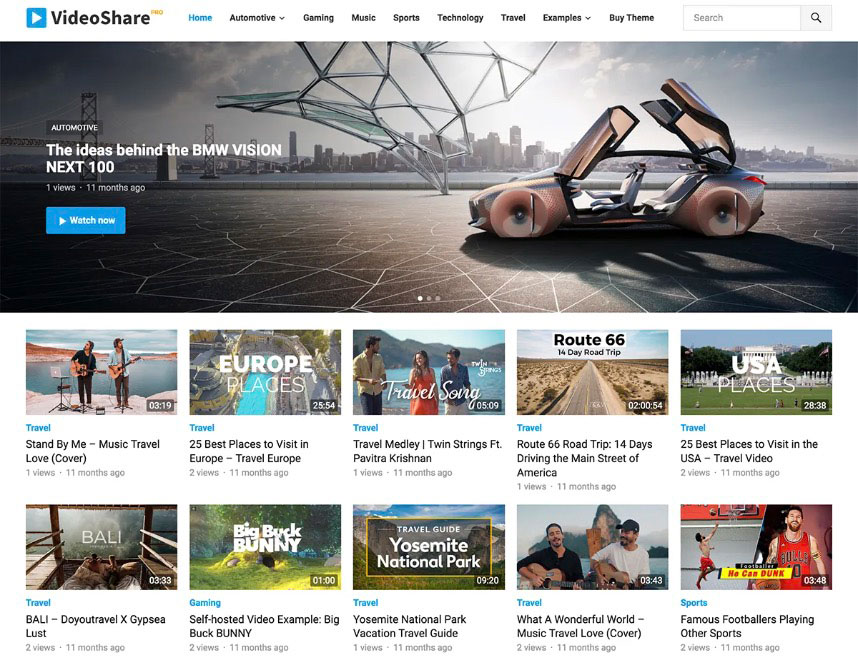
Task: Open the Gaming menu item
Action: click(x=318, y=18)
